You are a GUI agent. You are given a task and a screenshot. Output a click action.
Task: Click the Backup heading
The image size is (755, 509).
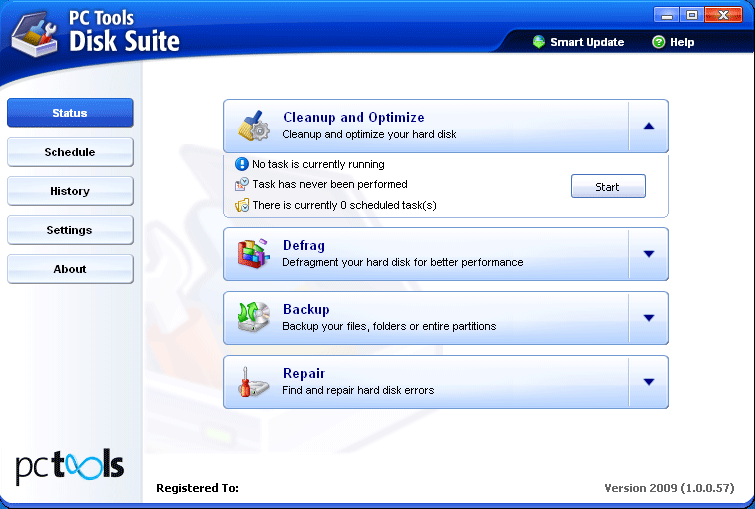click(306, 310)
